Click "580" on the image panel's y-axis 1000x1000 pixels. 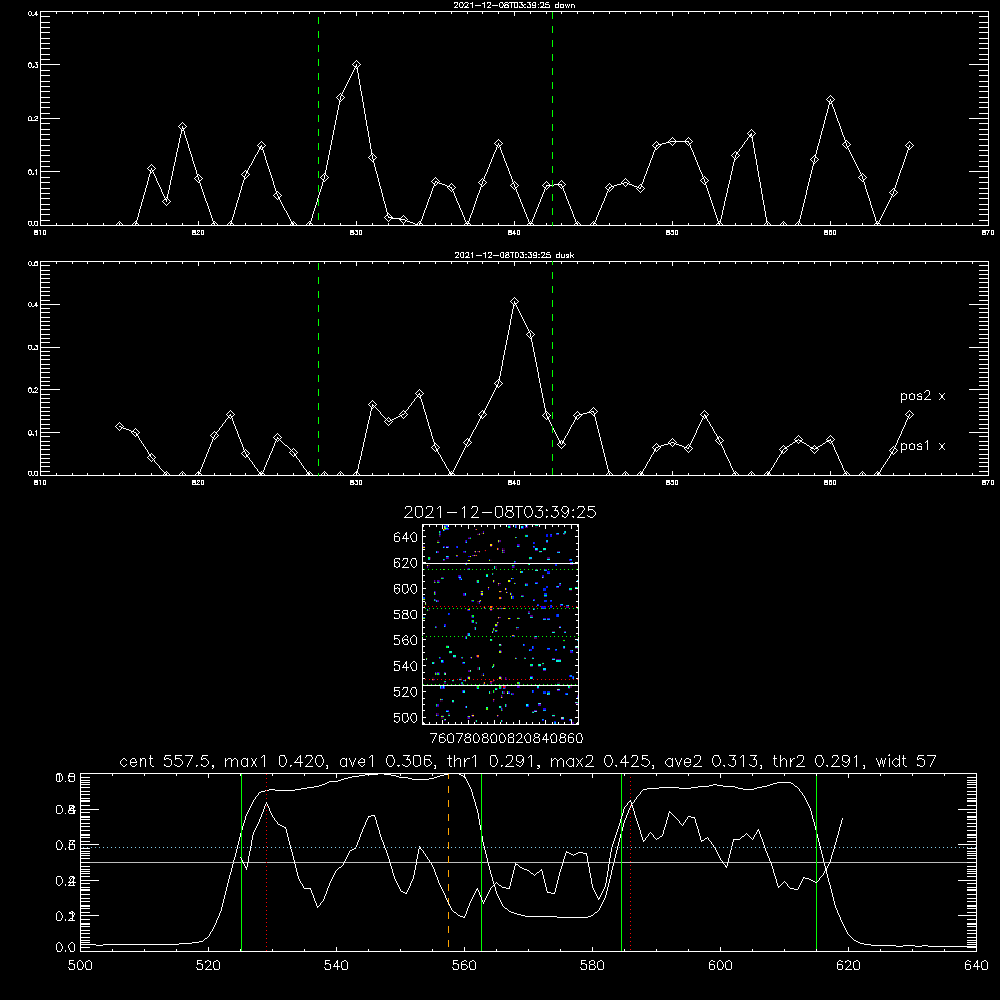(405, 615)
